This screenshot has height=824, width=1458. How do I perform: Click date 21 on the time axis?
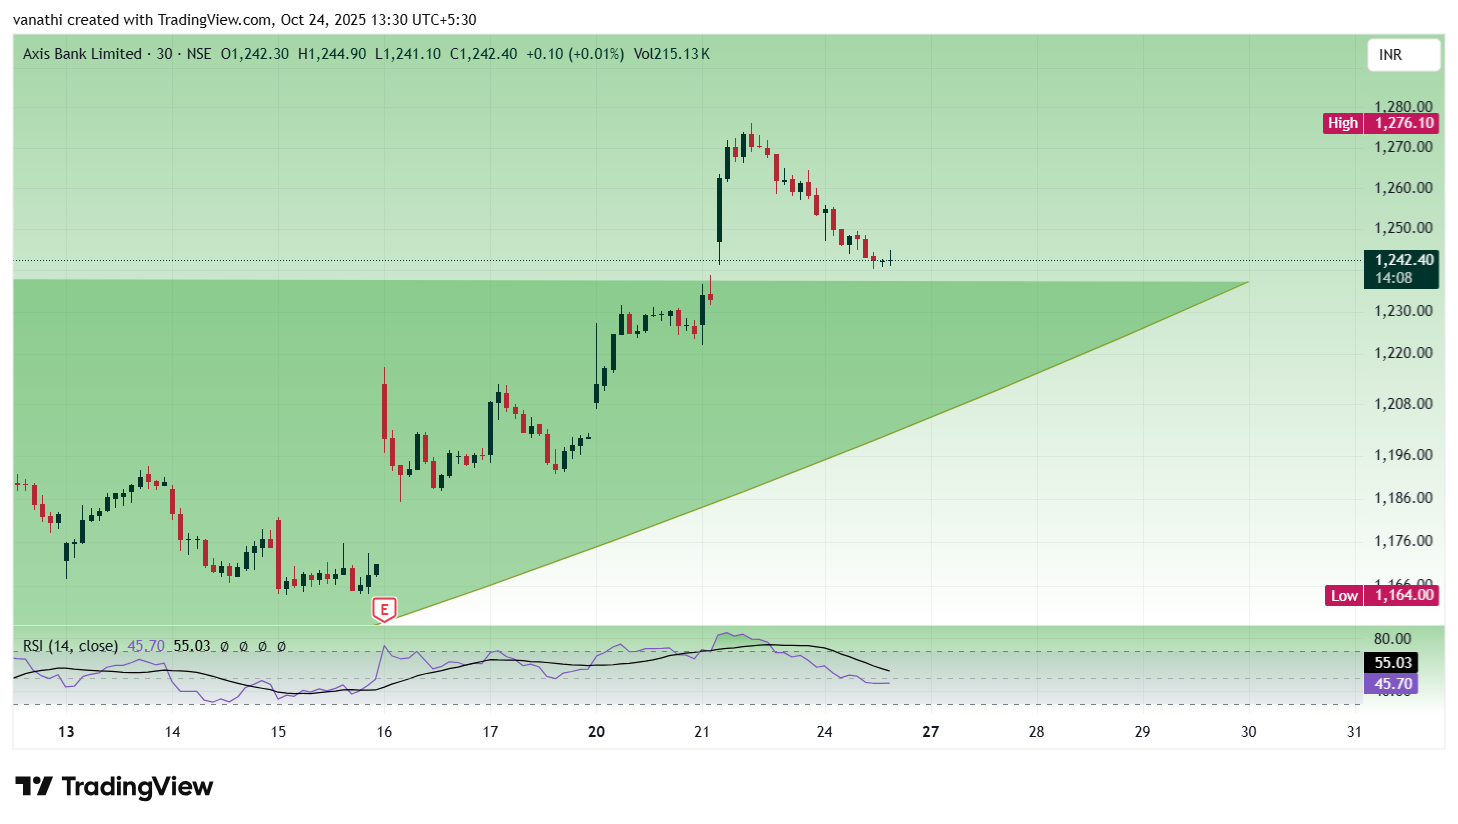coord(702,731)
